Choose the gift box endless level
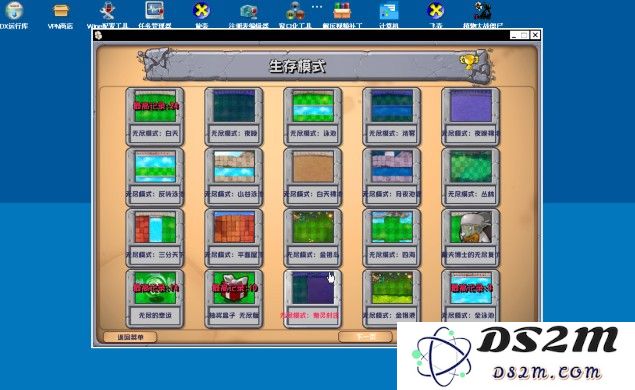Image resolution: width=635 pixels, height=390 pixels. pyautogui.click(x=234, y=299)
